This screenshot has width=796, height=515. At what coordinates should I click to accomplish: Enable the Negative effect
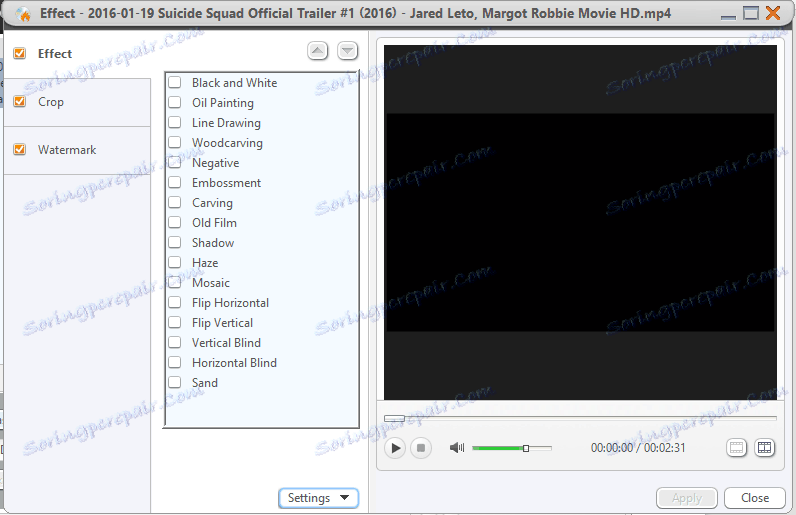[x=175, y=163]
